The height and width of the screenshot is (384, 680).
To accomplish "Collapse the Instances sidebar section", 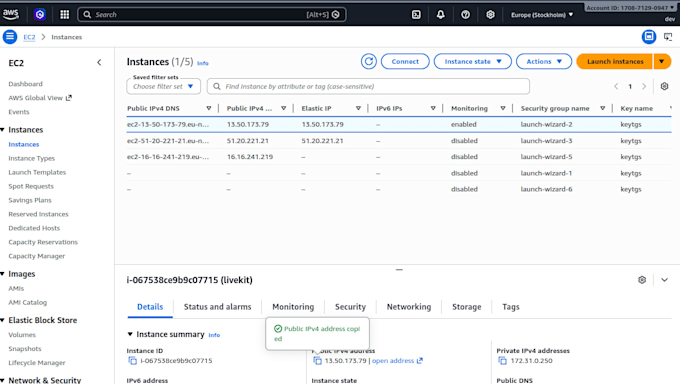I will pyautogui.click(x=3, y=130).
